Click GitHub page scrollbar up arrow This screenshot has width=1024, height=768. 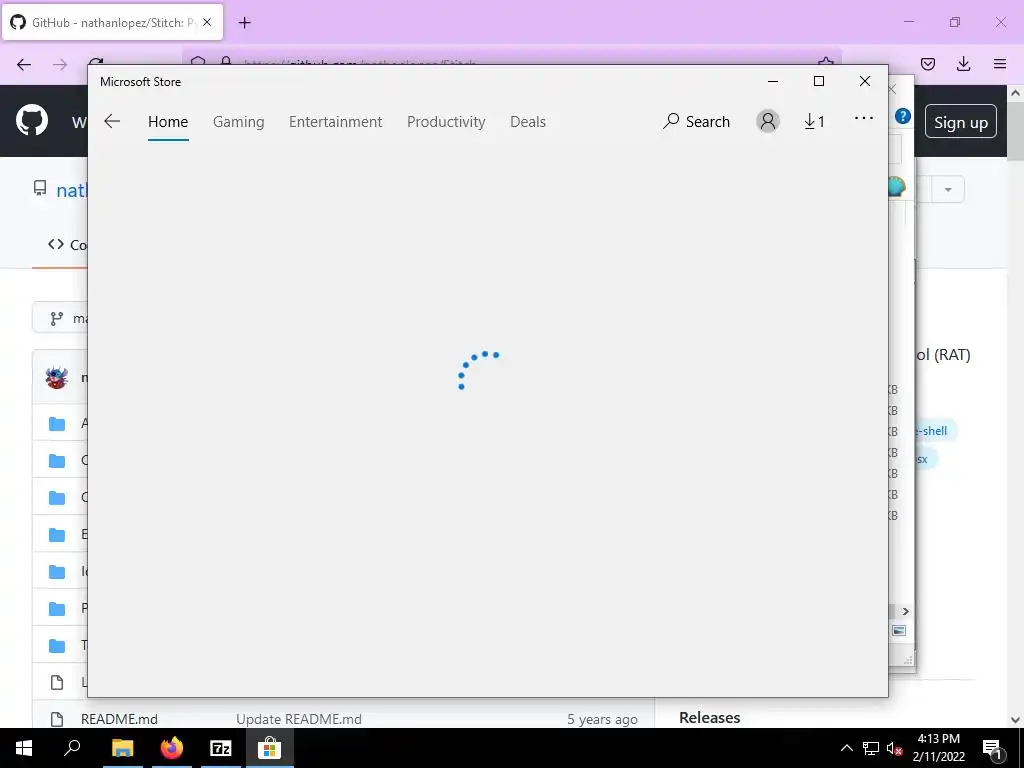pyautogui.click(x=1016, y=93)
